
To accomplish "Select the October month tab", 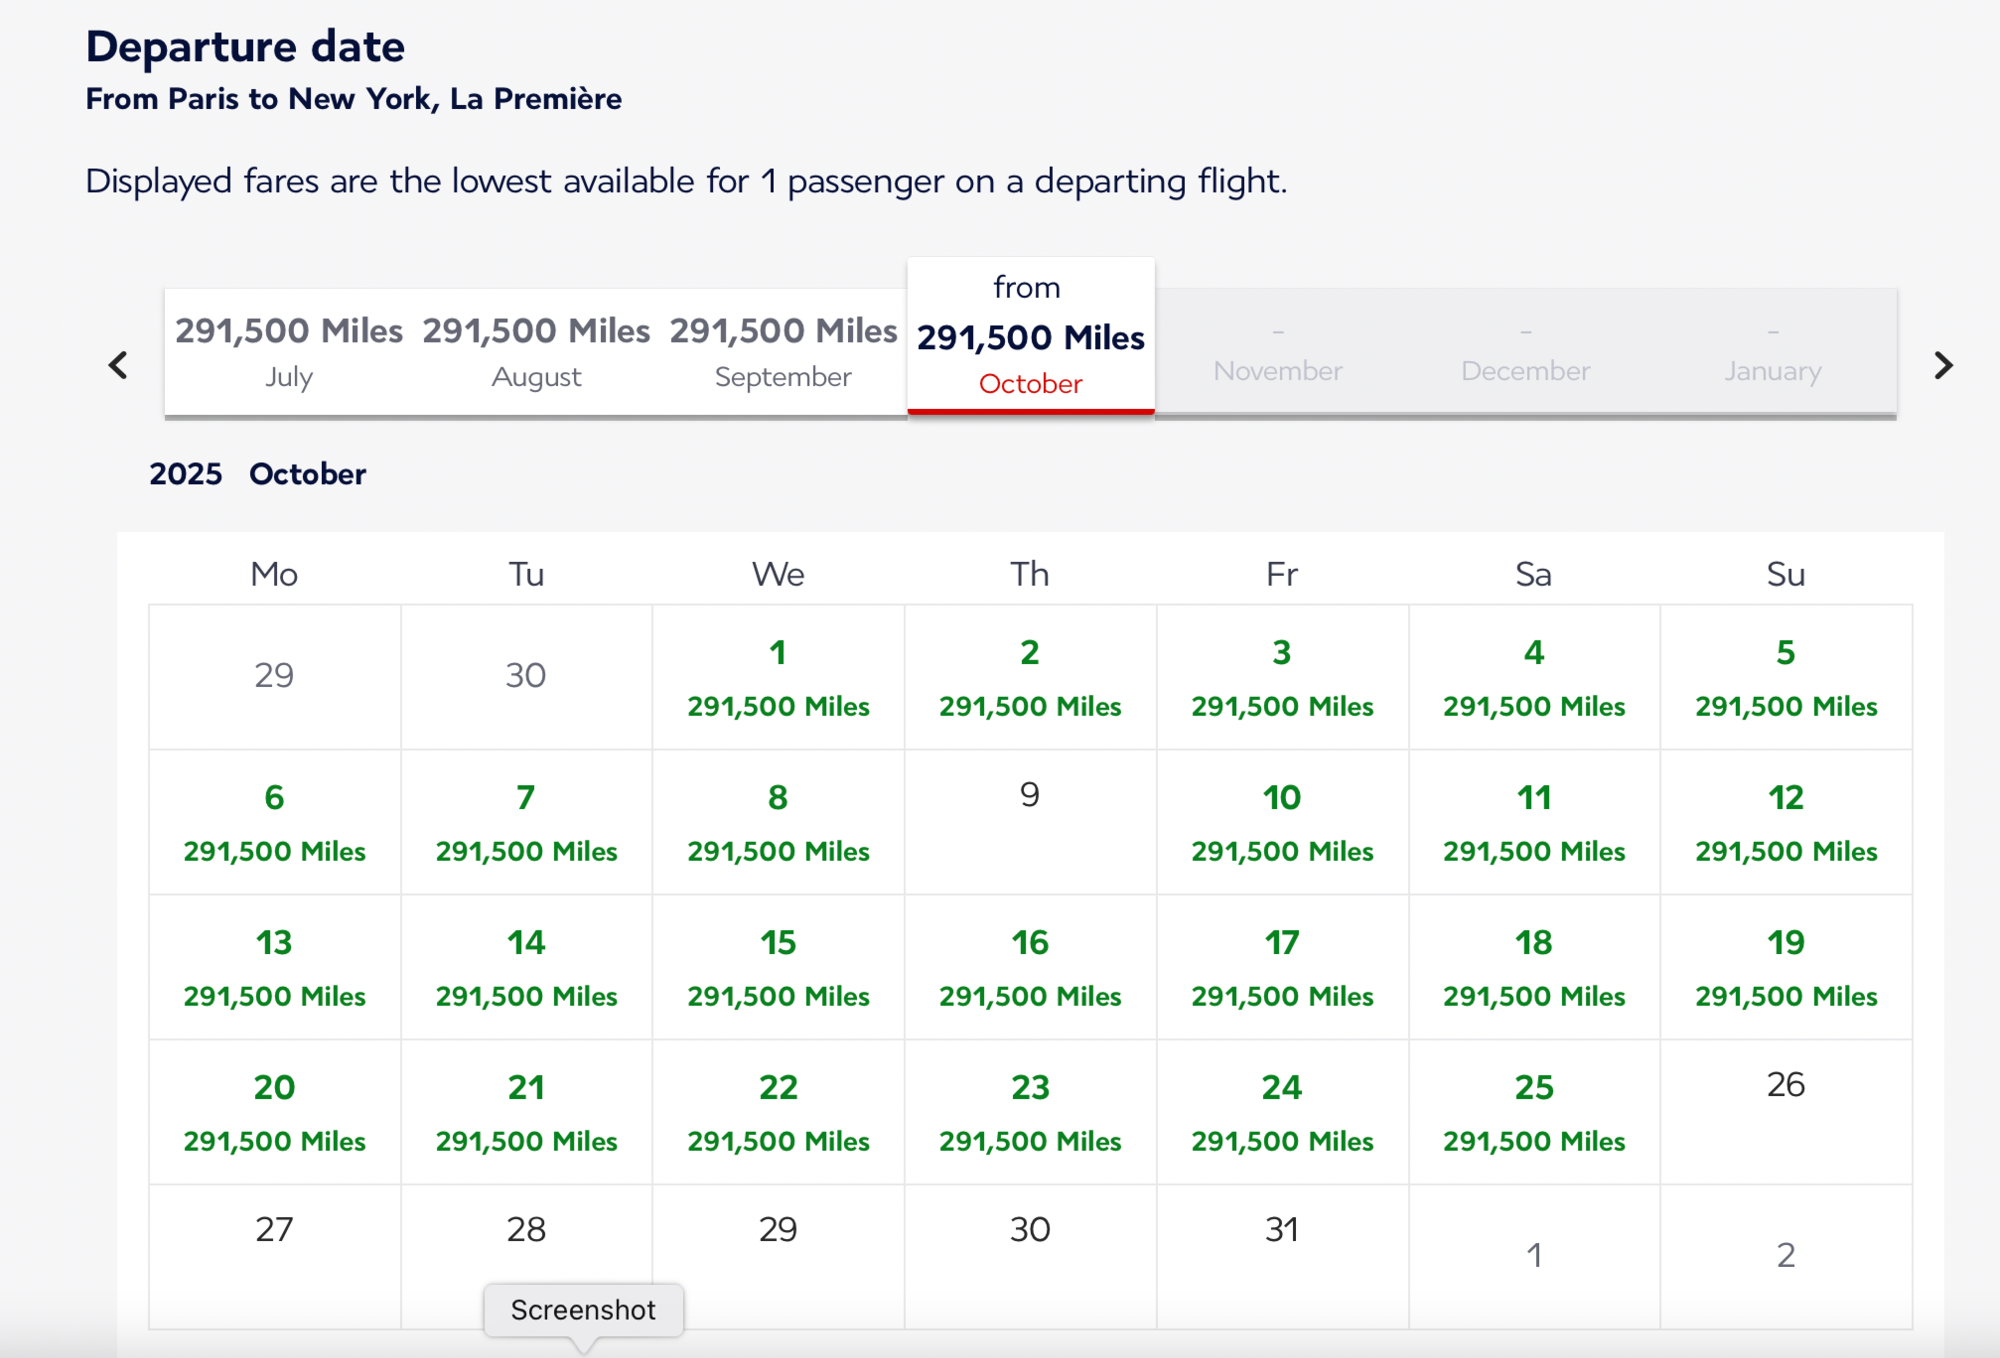I will pyautogui.click(x=1030, y=338).
